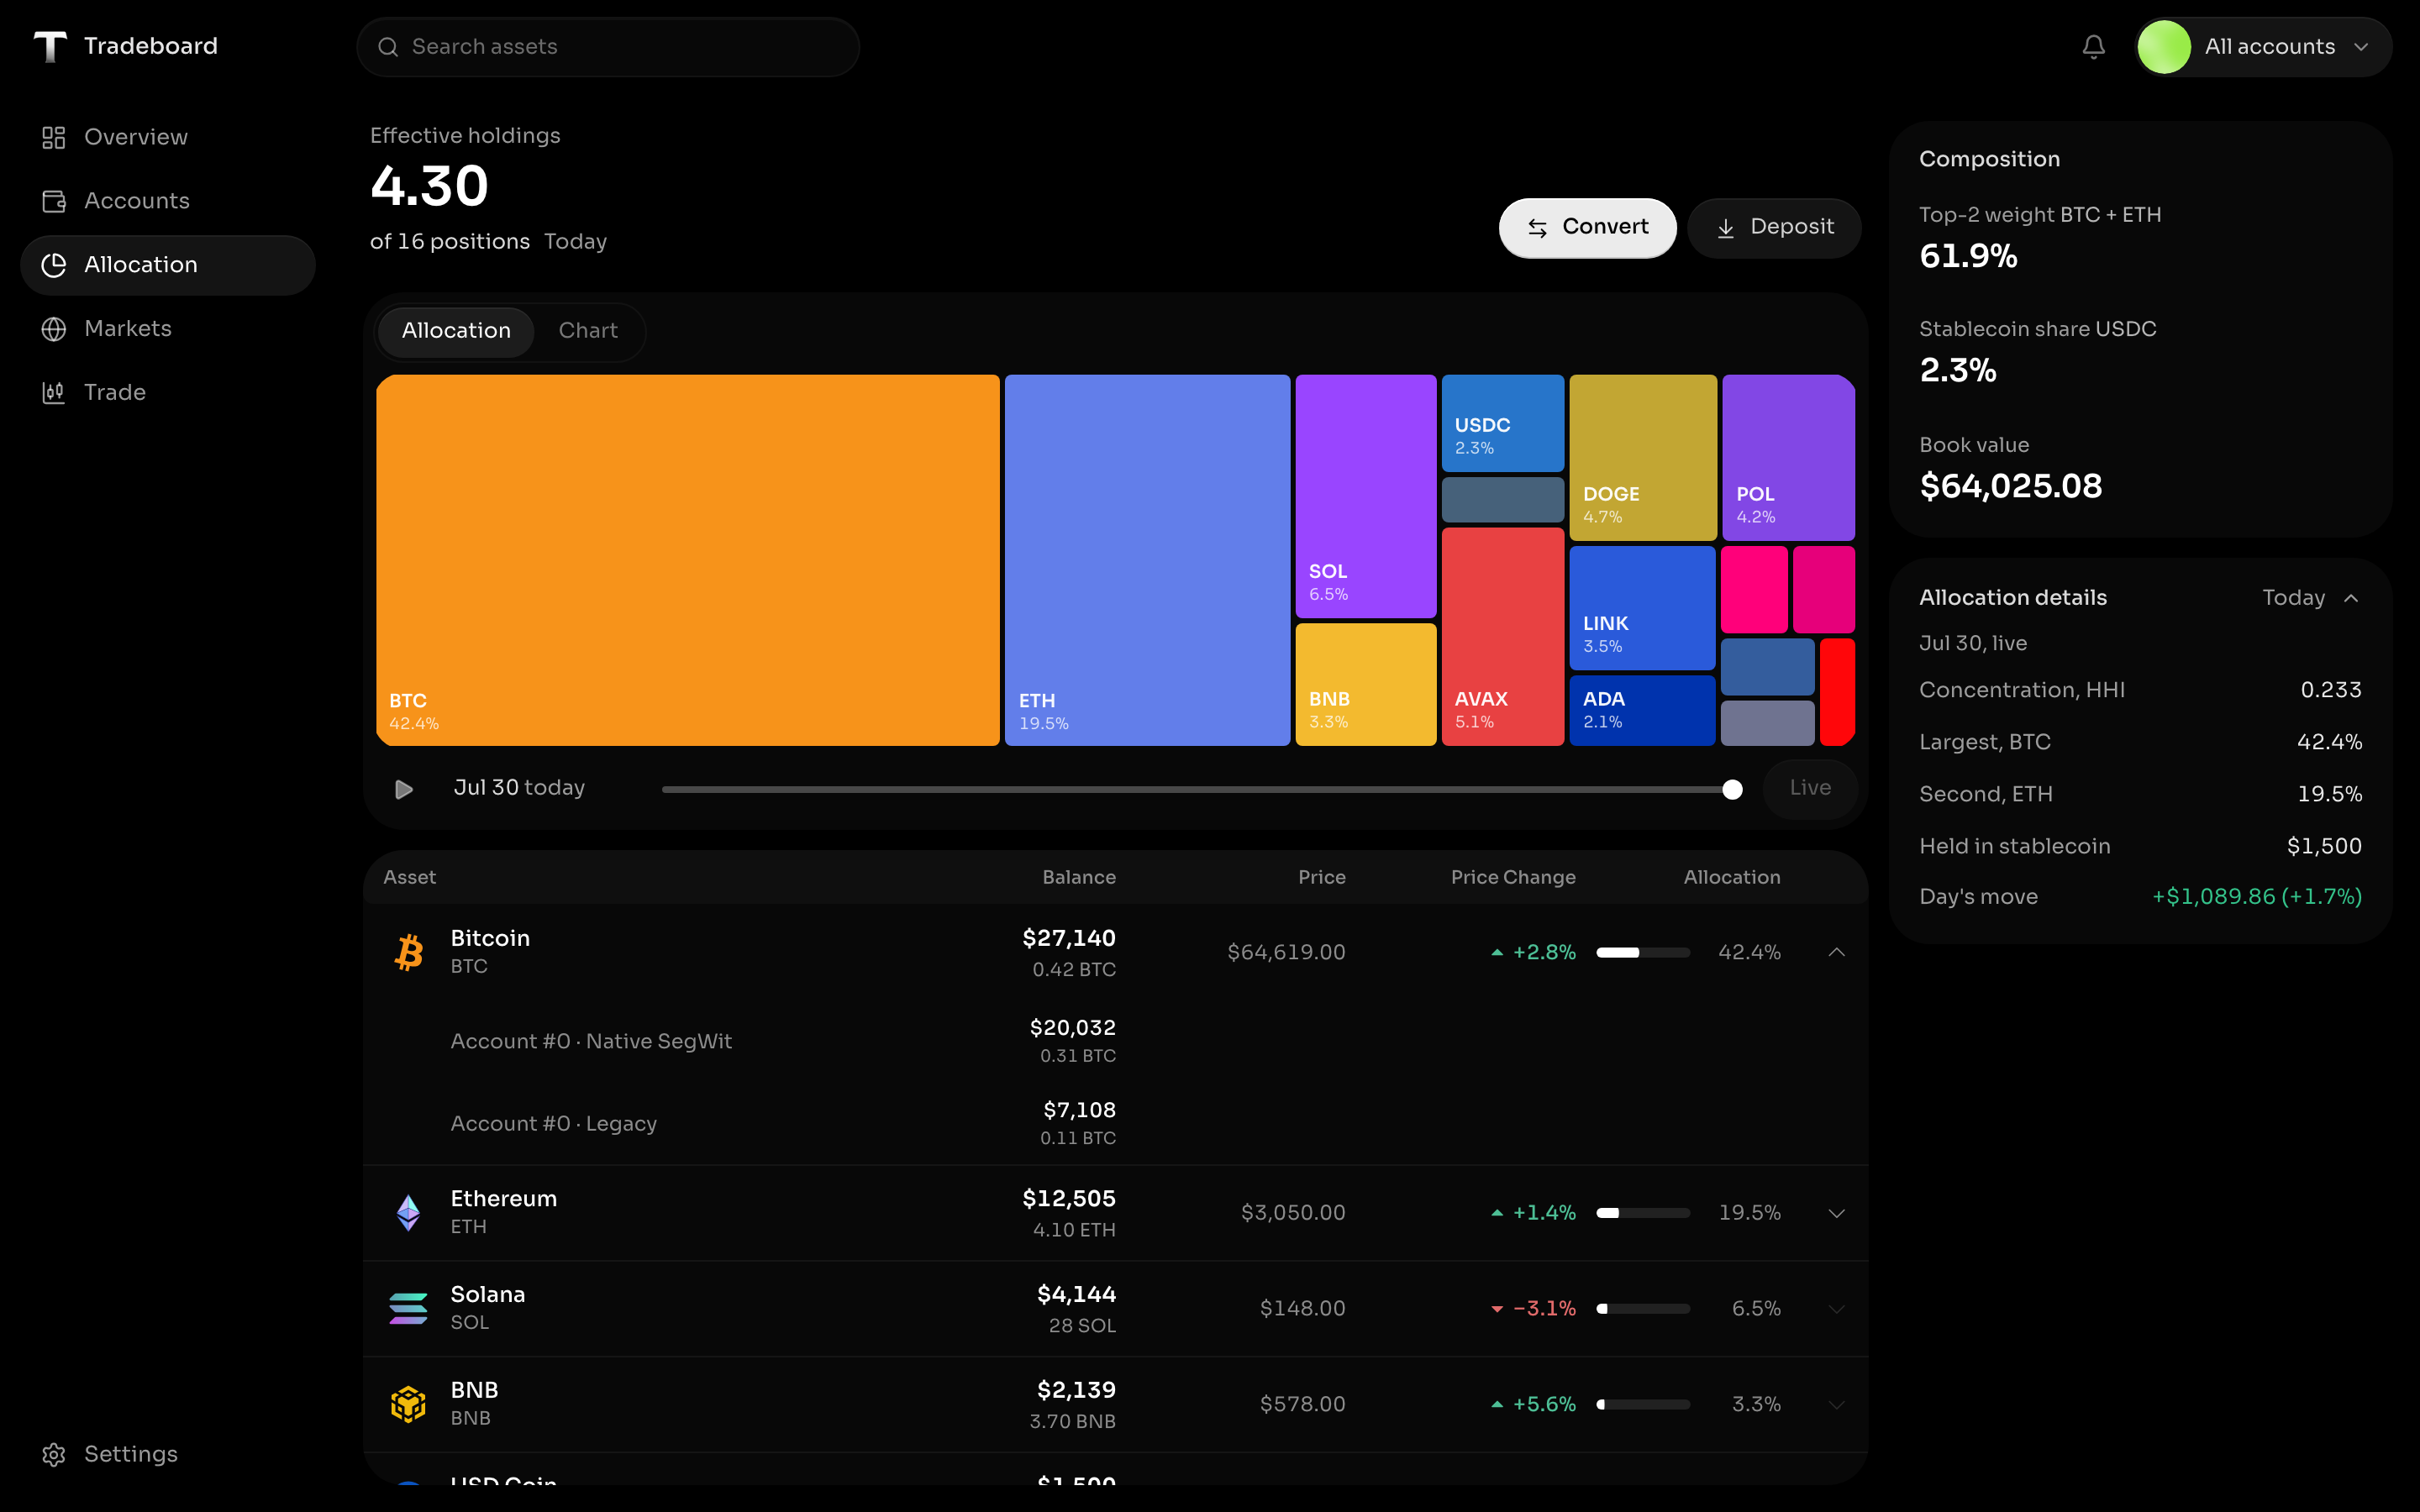Click the Markets globe icon
The width and height of the screenshot is (2420, 1512).
[54, 329]
